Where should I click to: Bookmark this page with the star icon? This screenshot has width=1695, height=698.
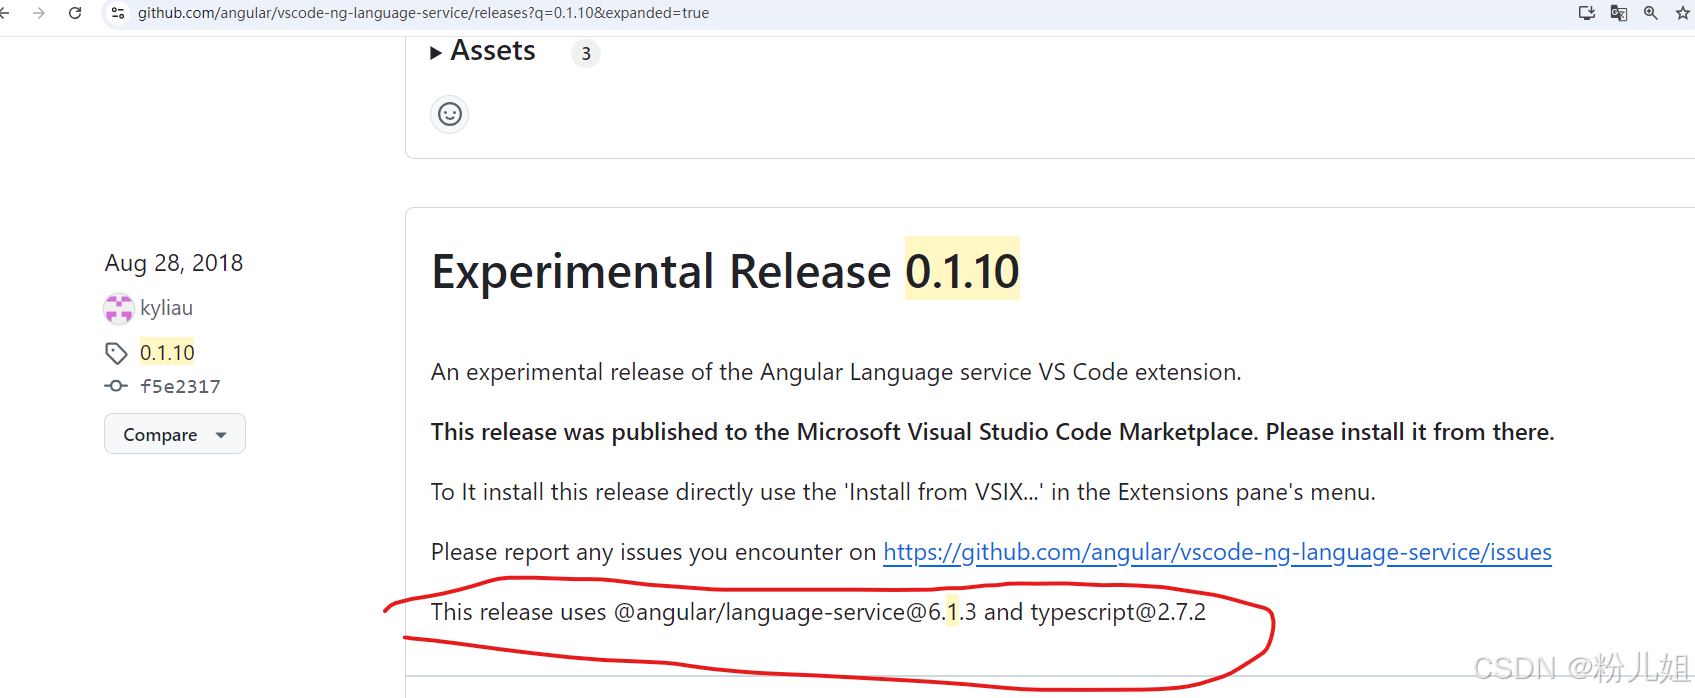pos(1683,13)
